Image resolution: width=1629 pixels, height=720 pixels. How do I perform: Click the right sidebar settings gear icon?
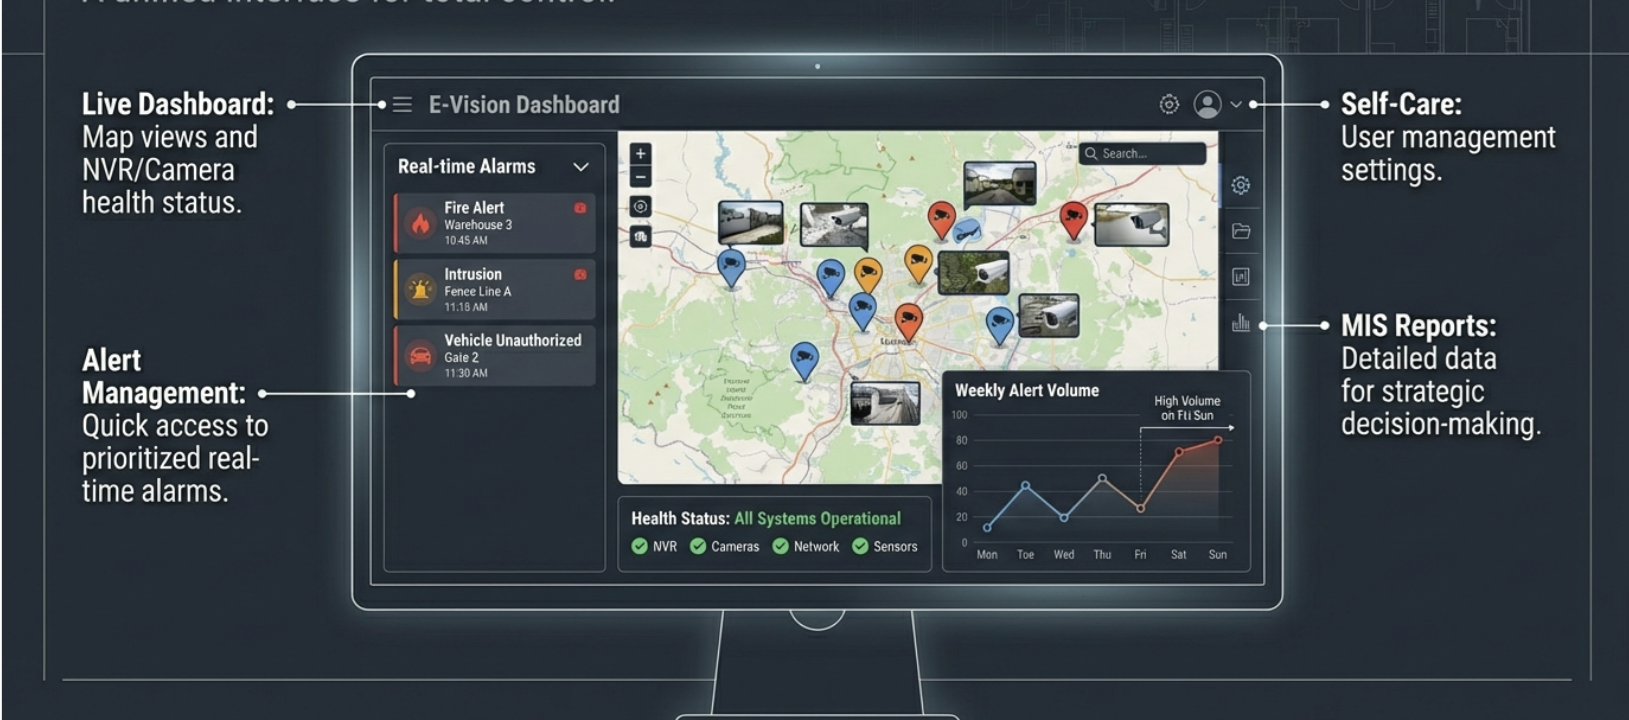[1241, 186]
